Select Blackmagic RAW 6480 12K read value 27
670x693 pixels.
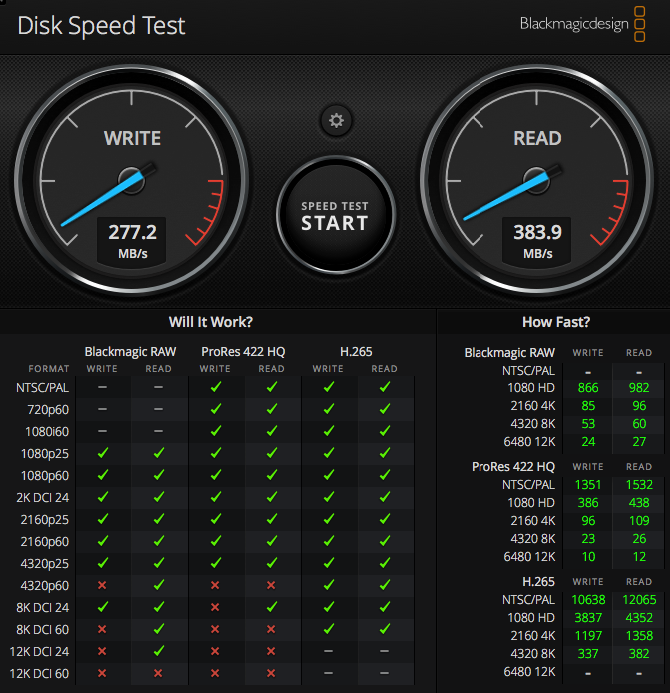point(639,442)
